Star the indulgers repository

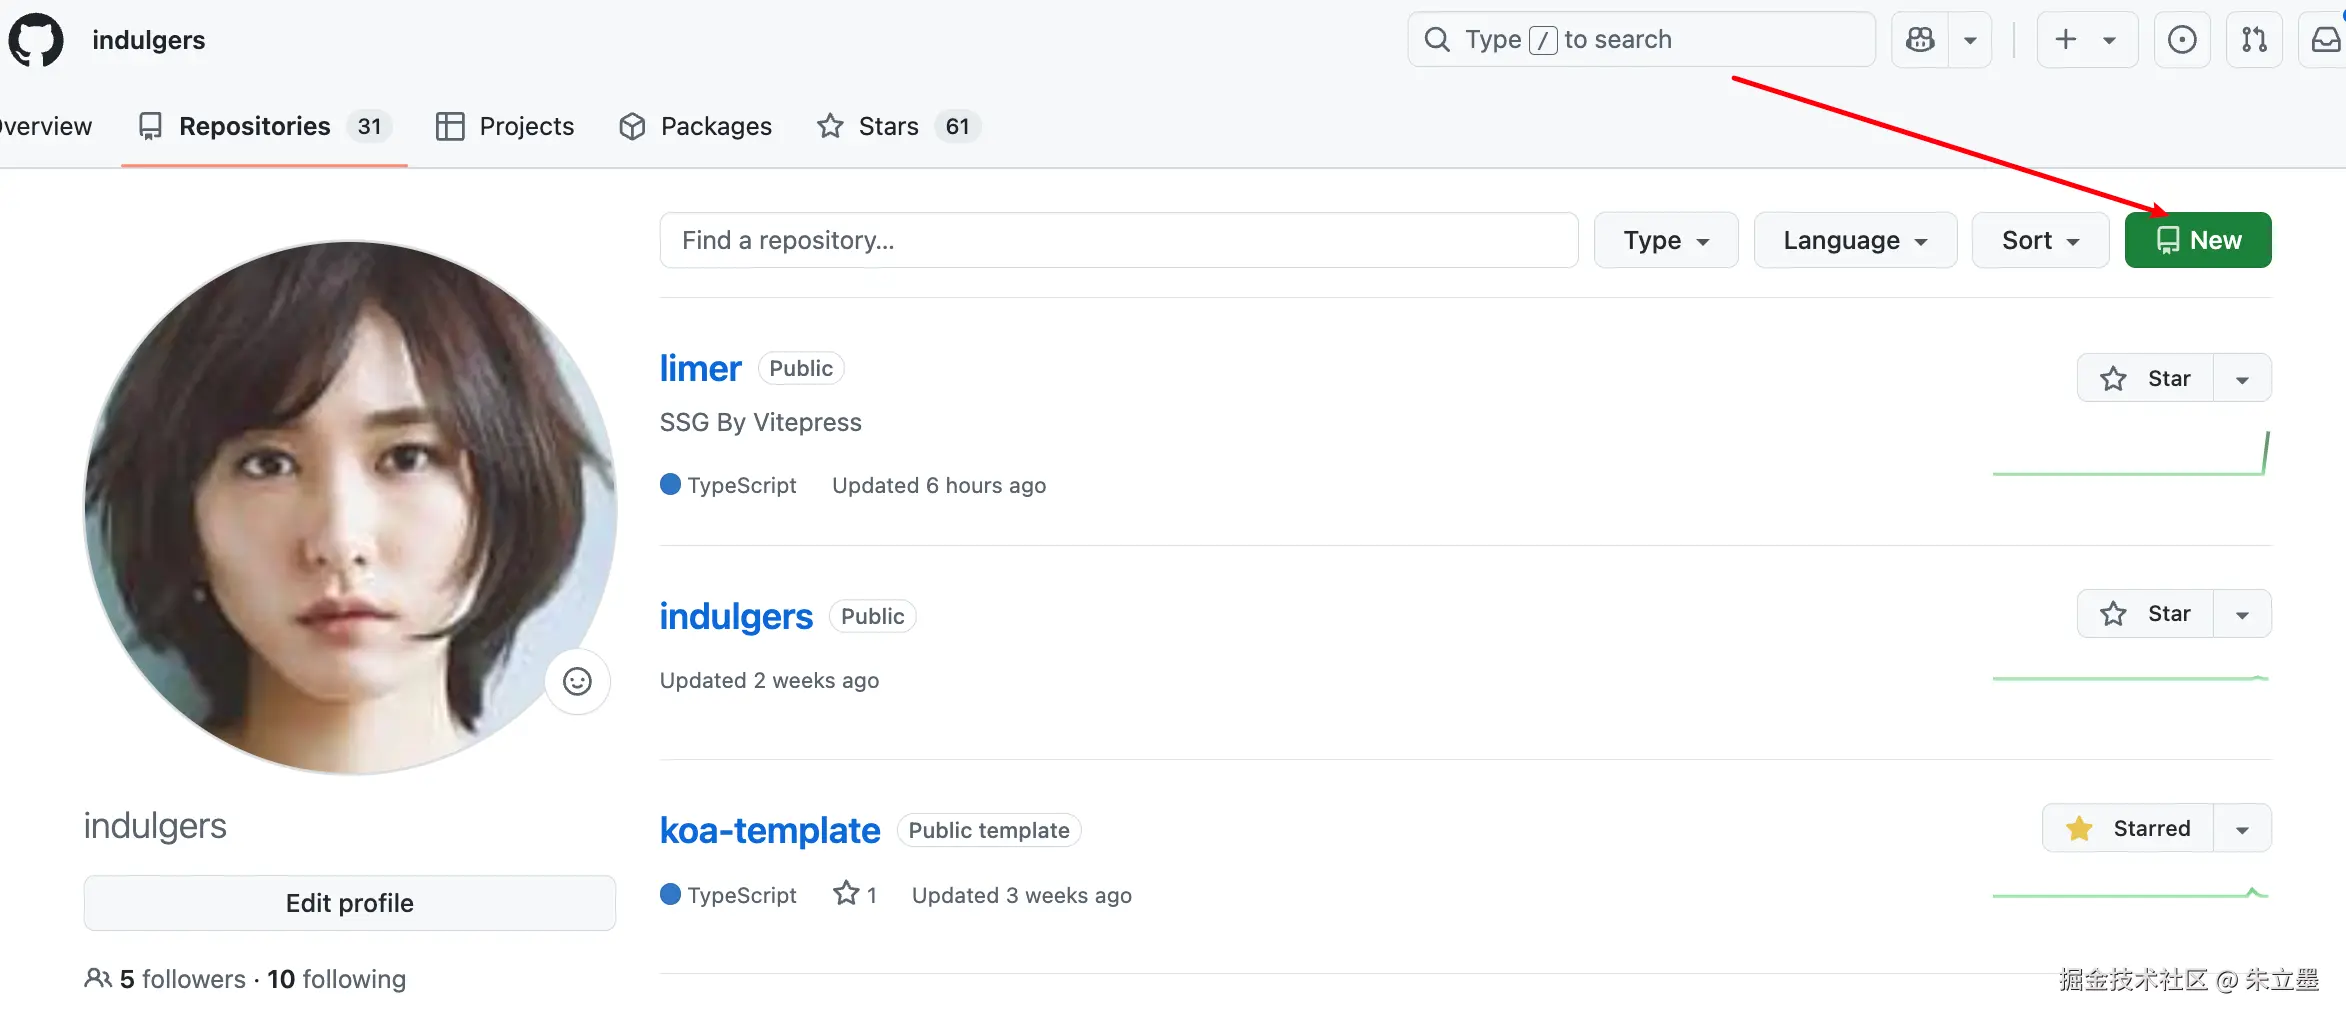click(2146, 614)
